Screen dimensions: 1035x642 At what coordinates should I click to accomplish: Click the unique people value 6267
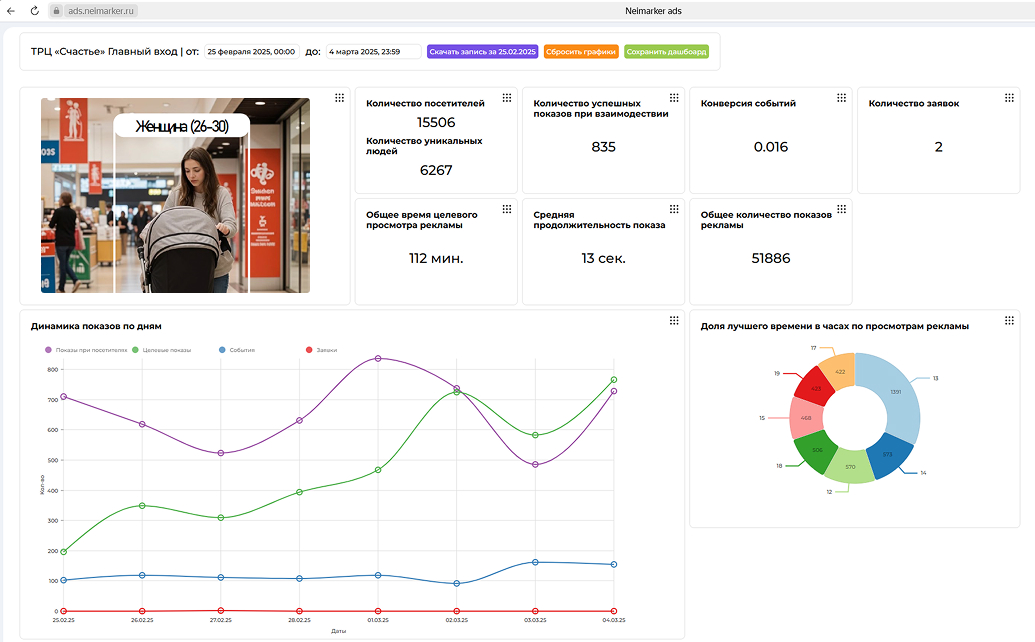click(x=436, y=170)
